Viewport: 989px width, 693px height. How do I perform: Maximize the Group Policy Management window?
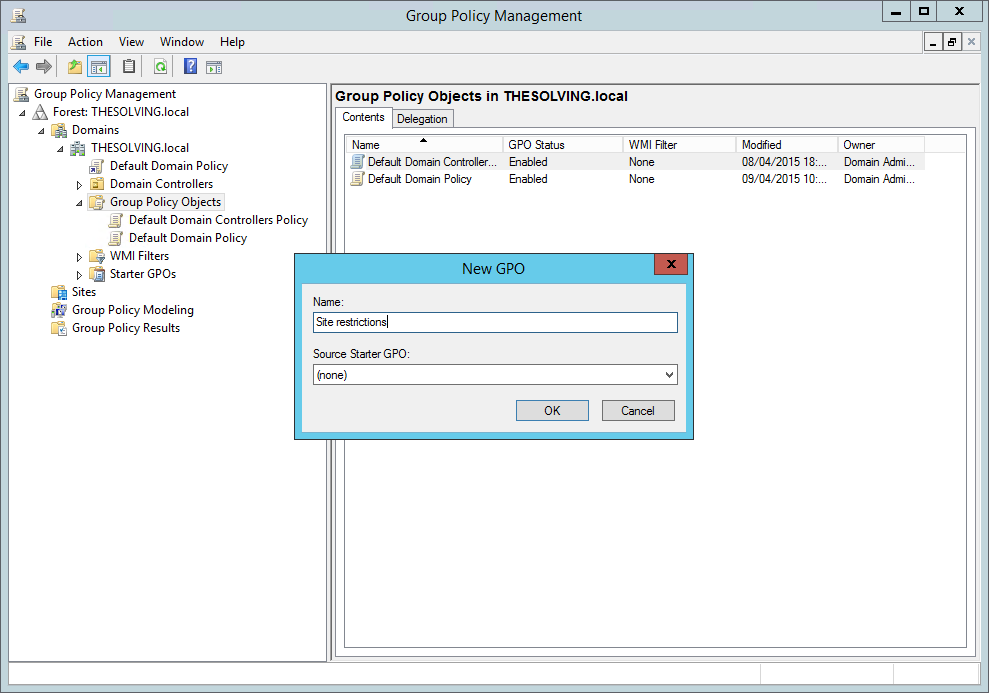[924, 11]
